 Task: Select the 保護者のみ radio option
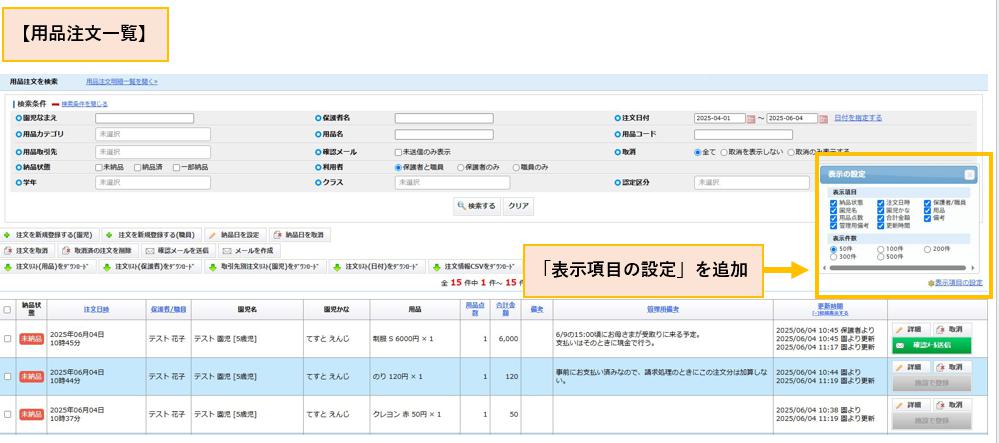(x=461, y=167)
